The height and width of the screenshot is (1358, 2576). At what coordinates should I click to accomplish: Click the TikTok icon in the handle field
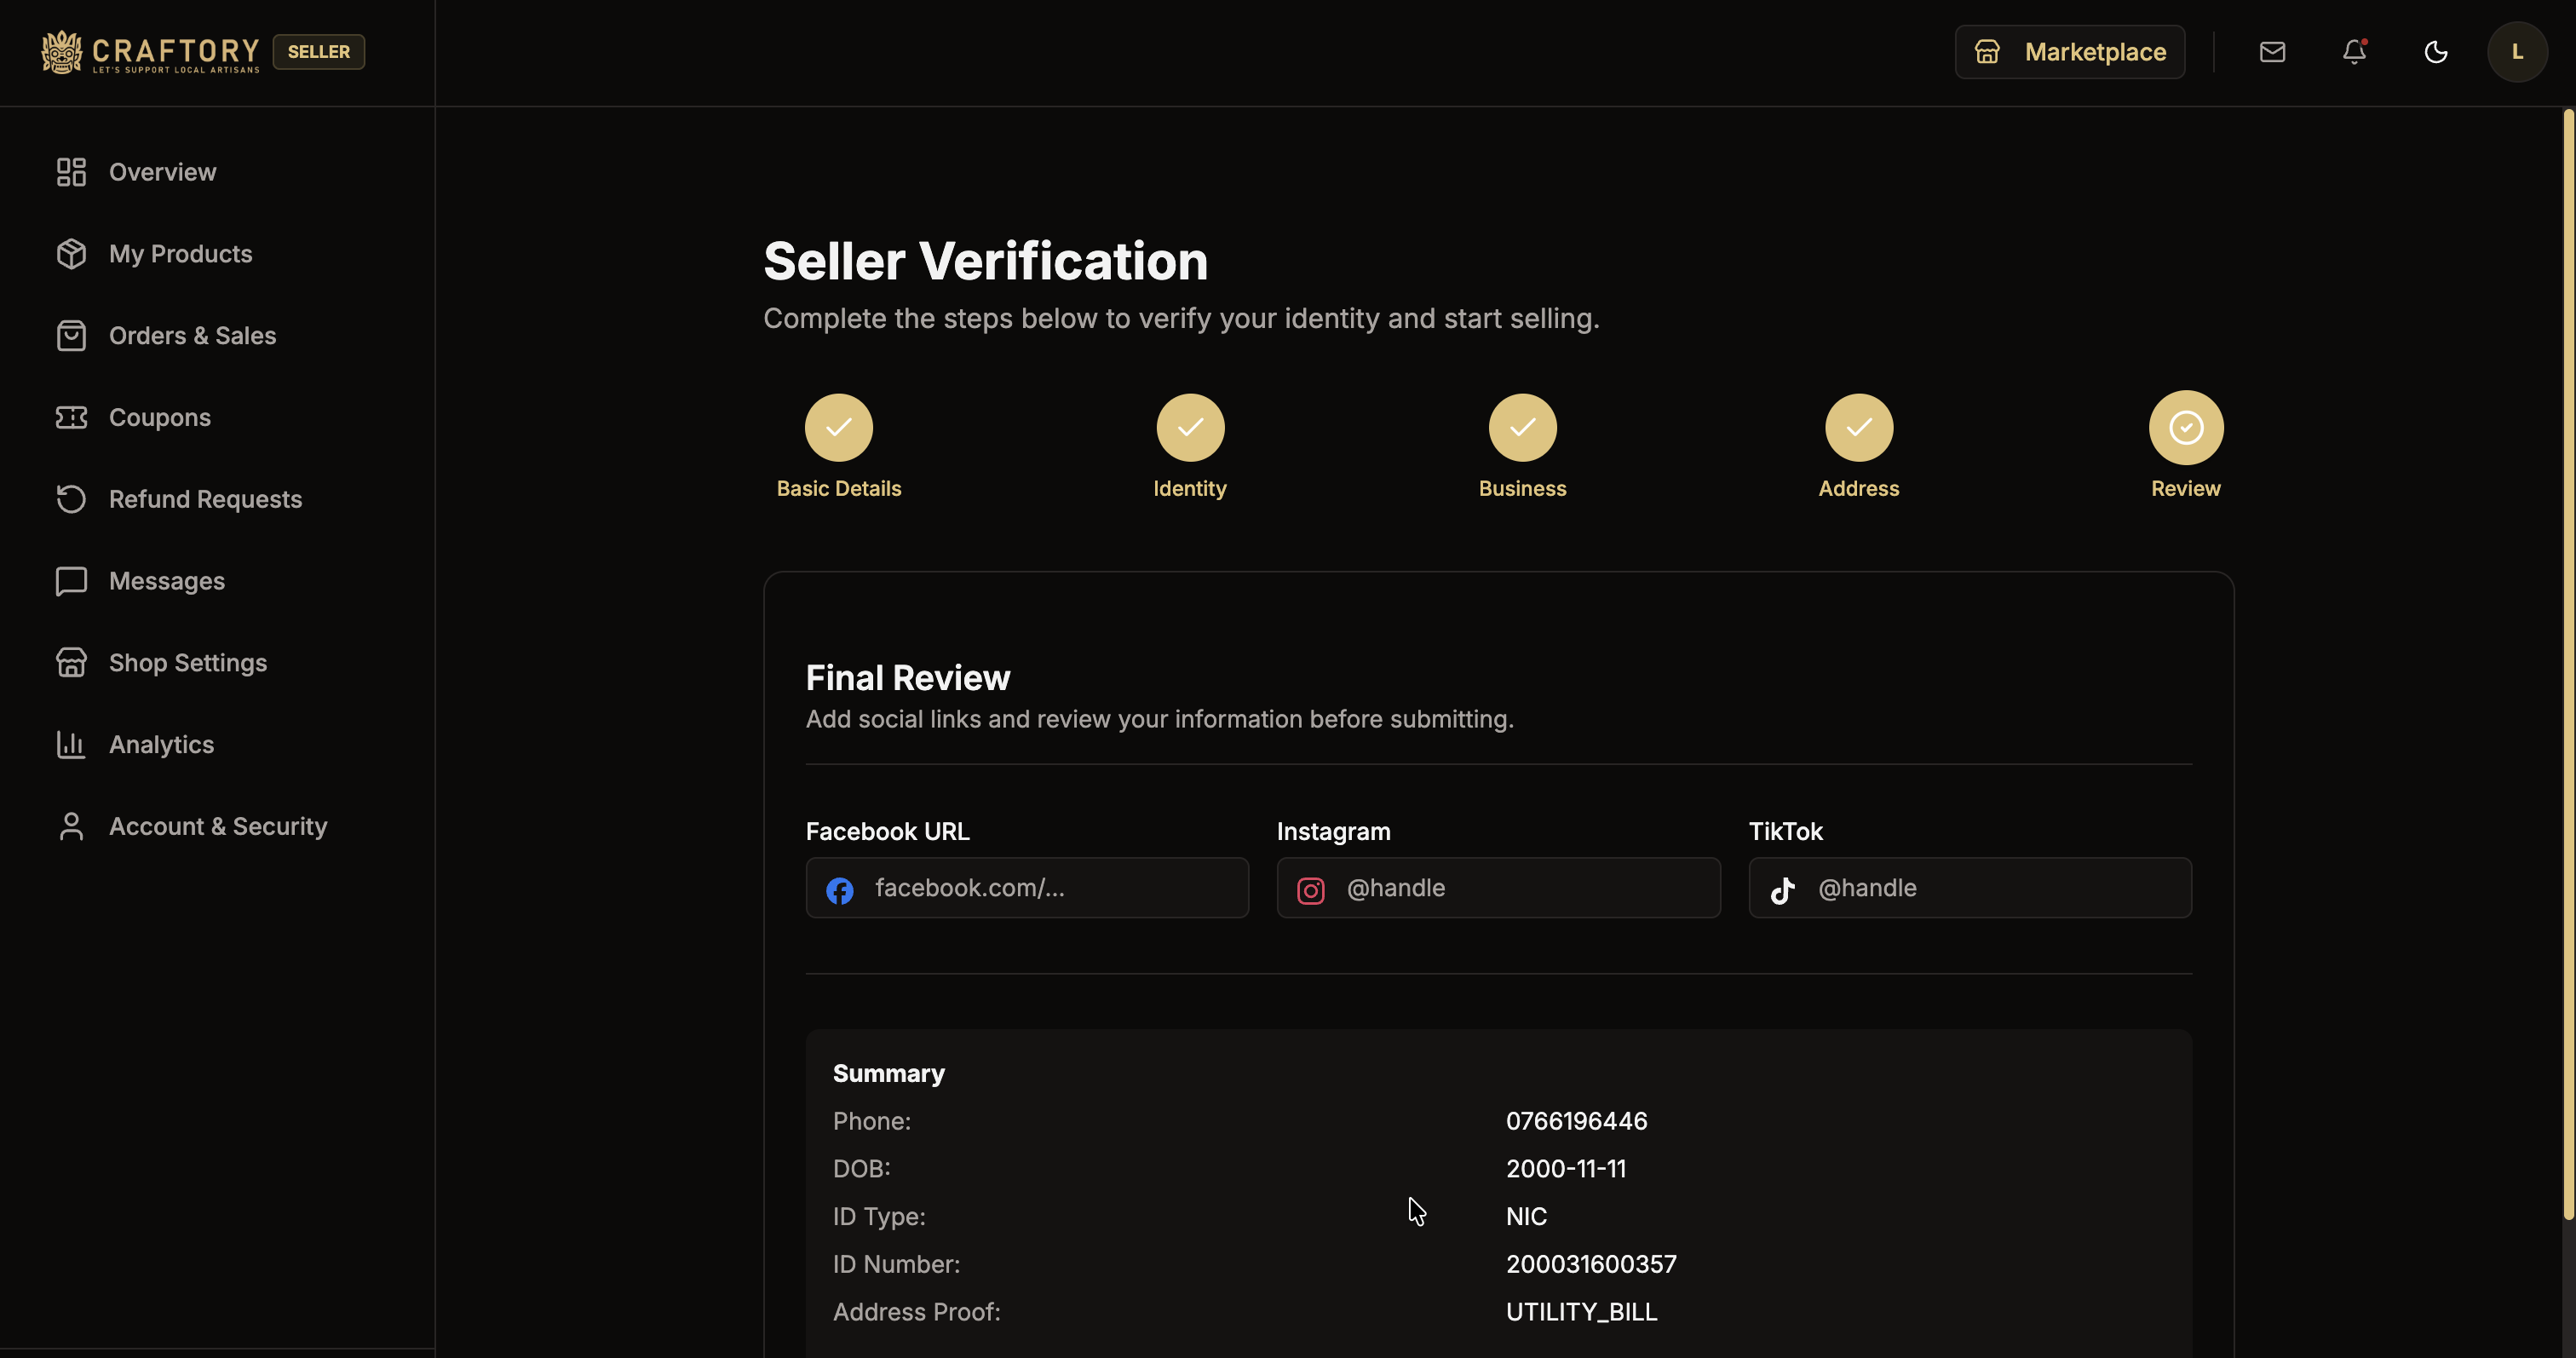pyautogui.click(x=1784, y=889)
